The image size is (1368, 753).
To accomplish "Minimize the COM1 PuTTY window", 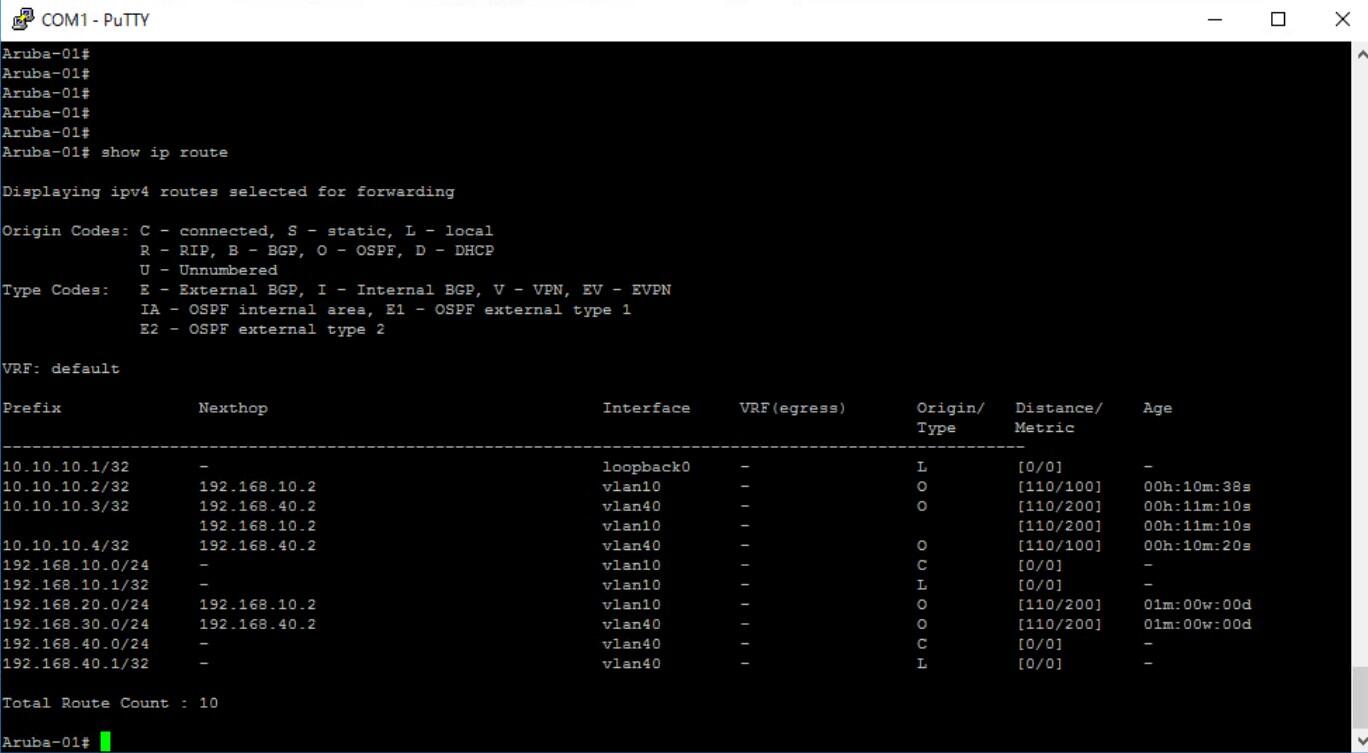I will [x=1214, y=19].
